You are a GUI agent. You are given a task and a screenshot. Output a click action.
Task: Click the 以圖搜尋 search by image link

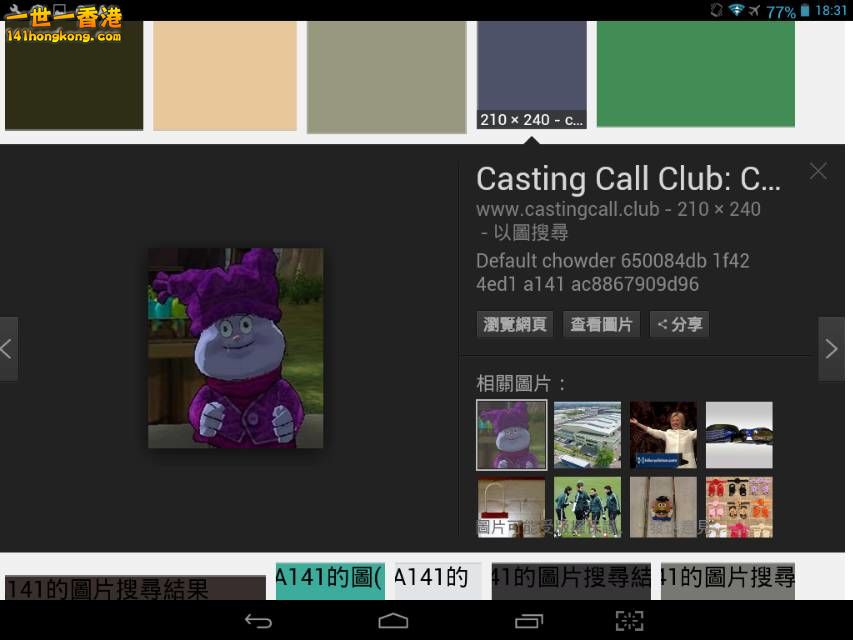(x=531, y=233)
